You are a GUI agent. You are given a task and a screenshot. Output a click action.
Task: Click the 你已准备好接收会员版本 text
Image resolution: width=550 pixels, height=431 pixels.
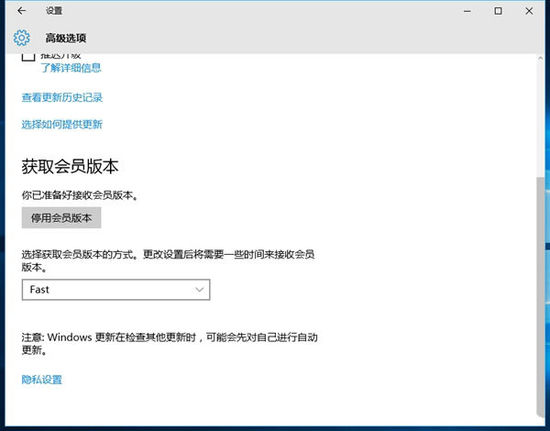pyautogui.click(x=80, y=195)
